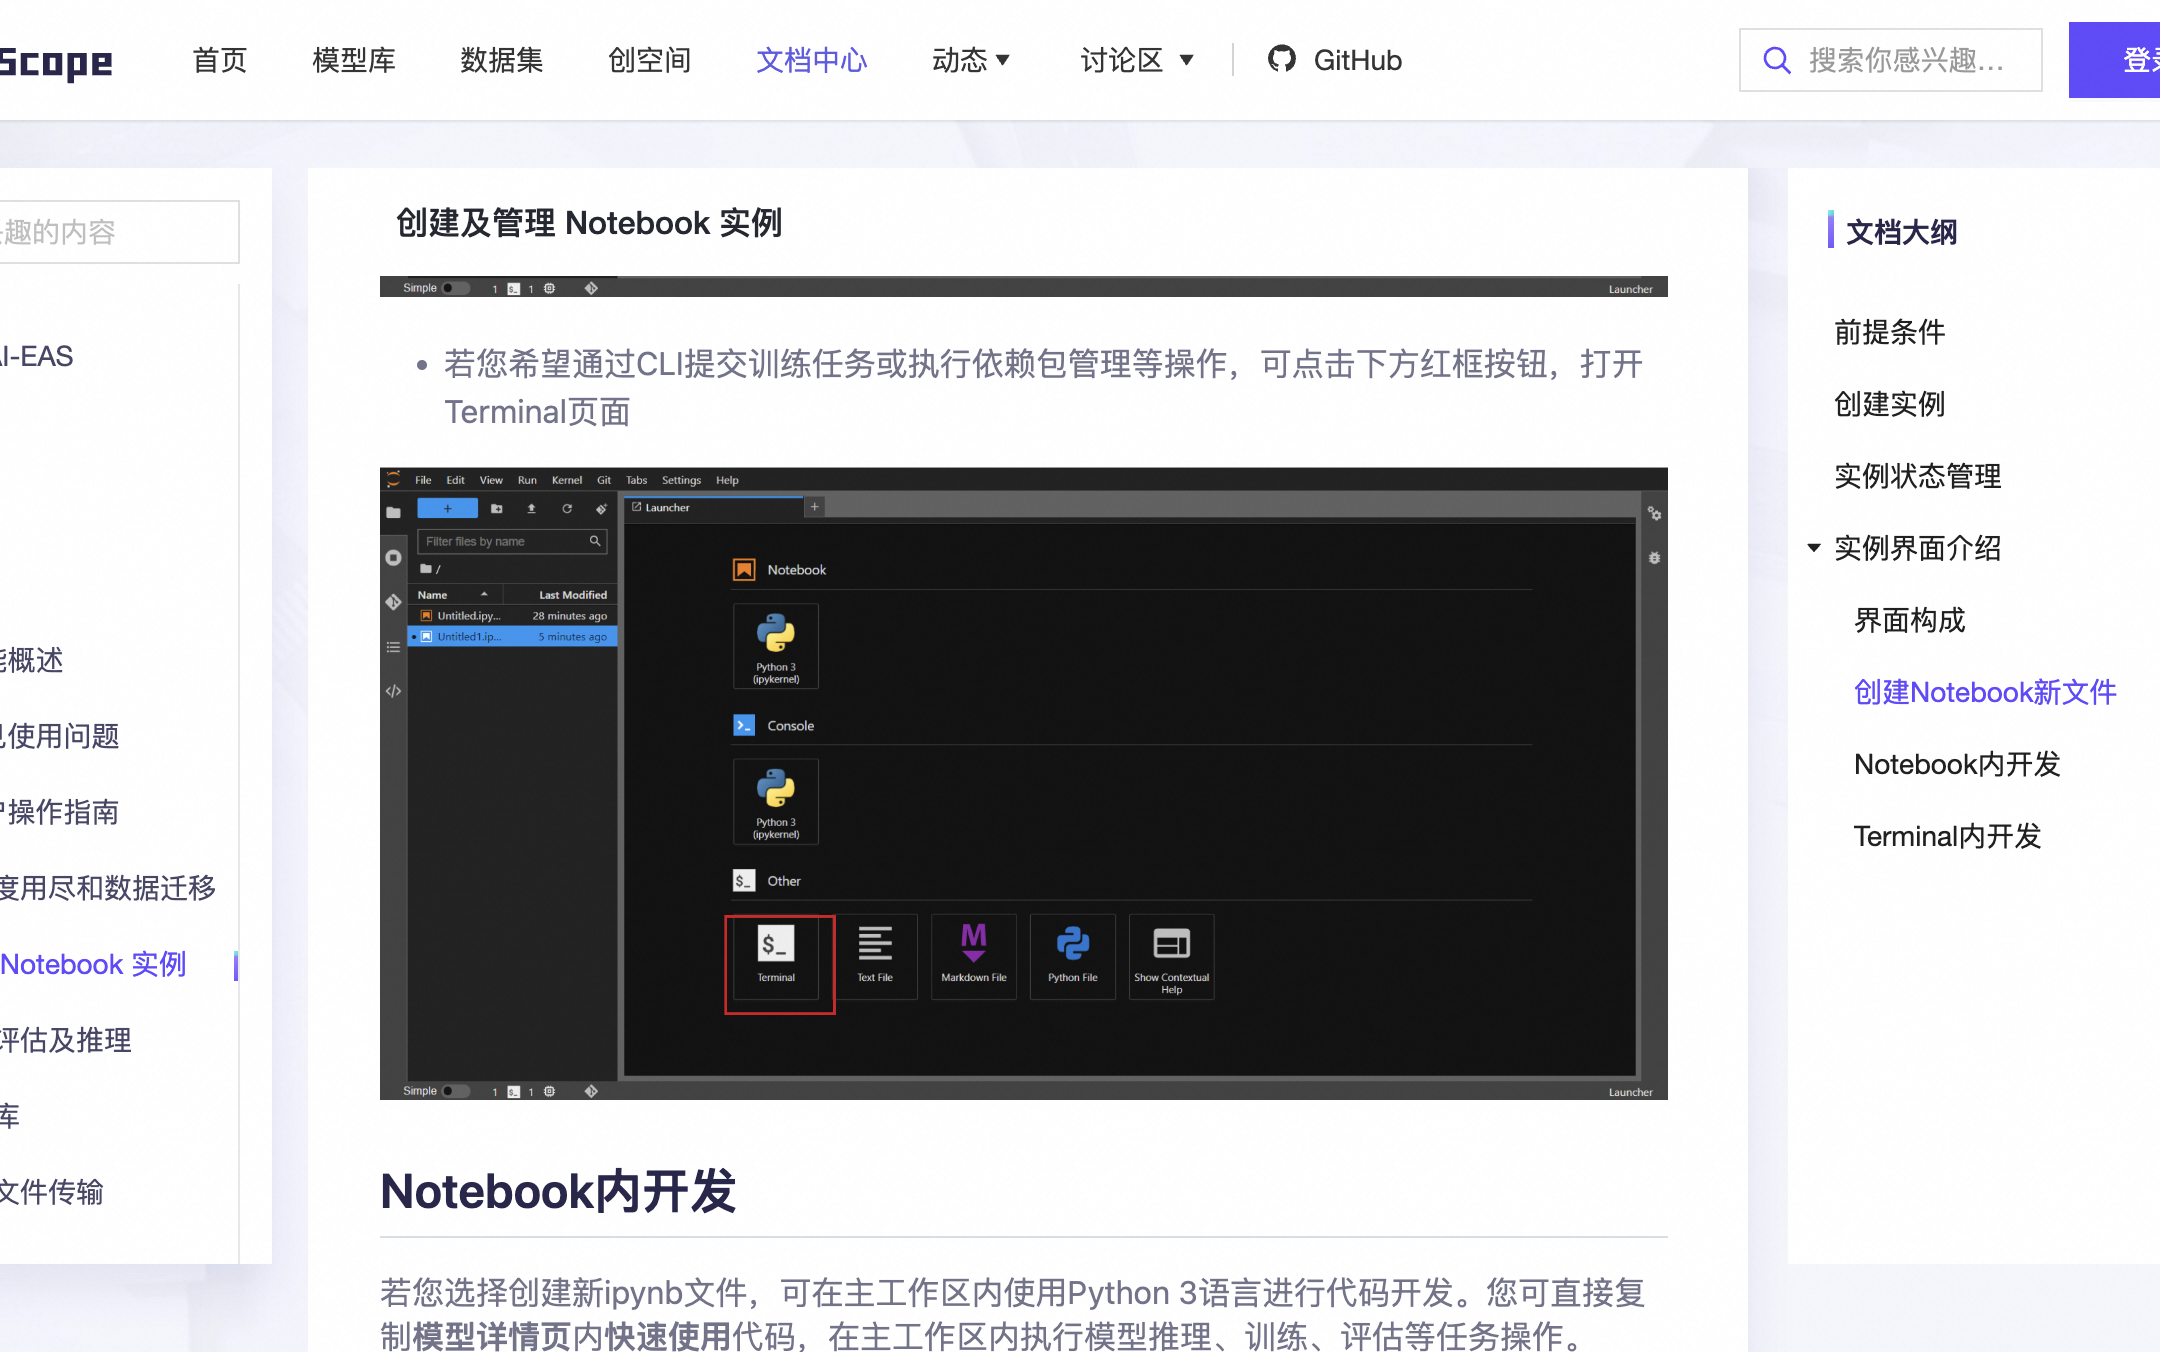Click the 搜索你感兴趣 search input field

pyautogui.click(x=1906, y=60)
